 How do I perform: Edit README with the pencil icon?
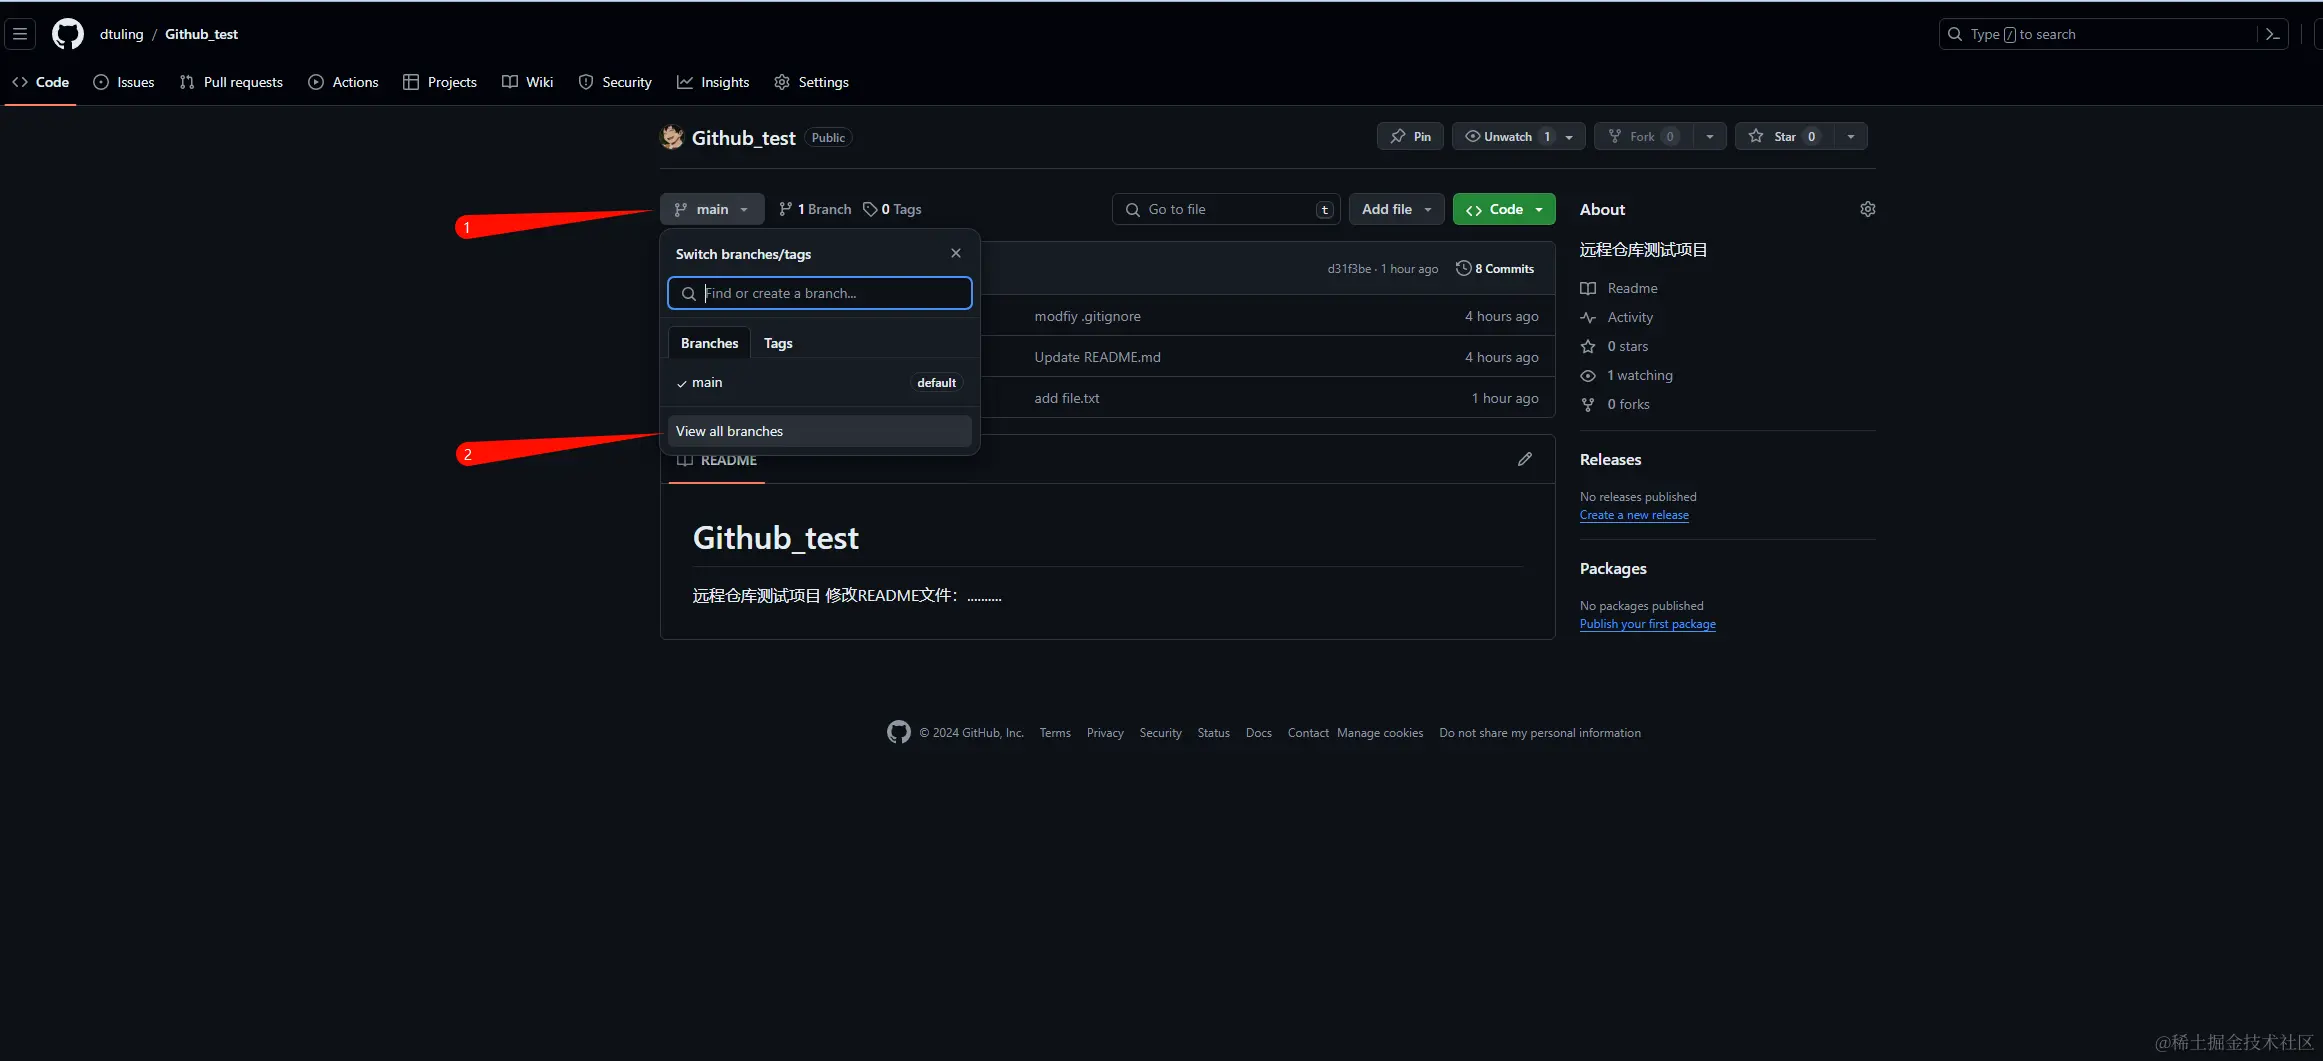click(1525, 459)
